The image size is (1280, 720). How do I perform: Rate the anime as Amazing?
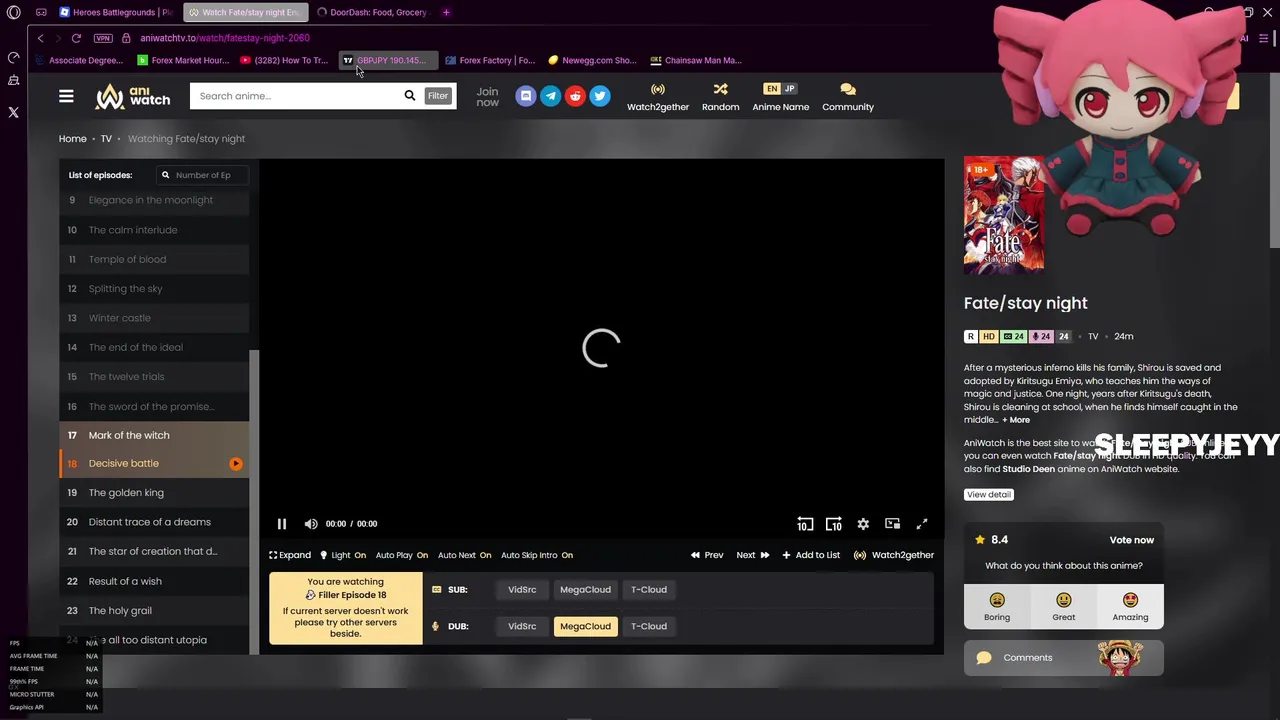click(x=1130, y=606)
